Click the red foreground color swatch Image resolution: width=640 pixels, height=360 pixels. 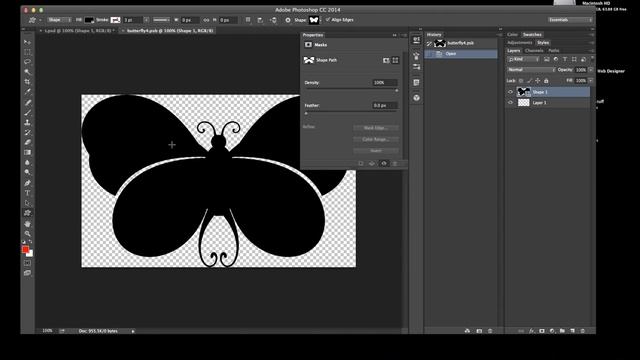pyautogui.click(x=26, y=249)
